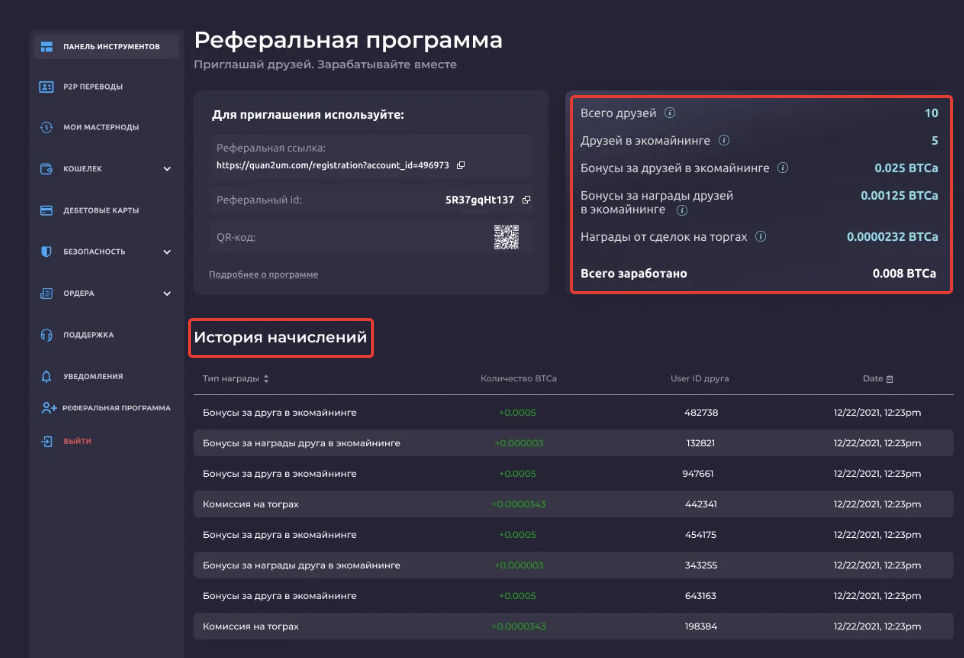Expand the Ордера submenu chevron
The image size is (964, 658).
point(167,293)
